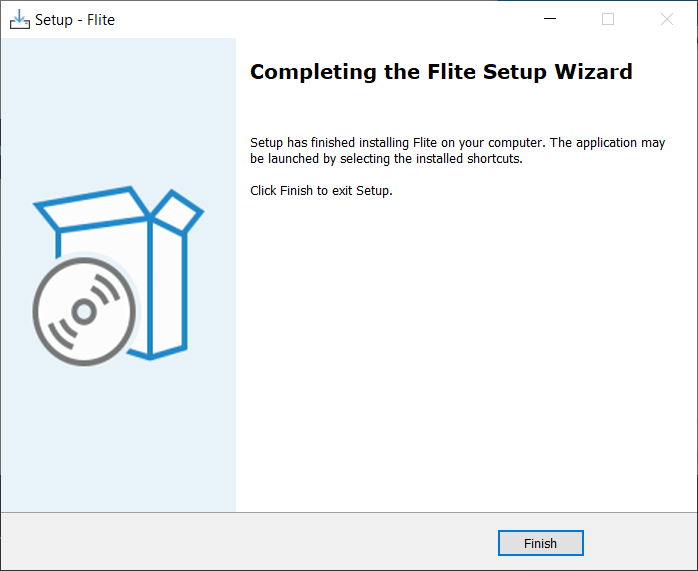Click the grey bottom button bar area

click(x=250, y=542)
